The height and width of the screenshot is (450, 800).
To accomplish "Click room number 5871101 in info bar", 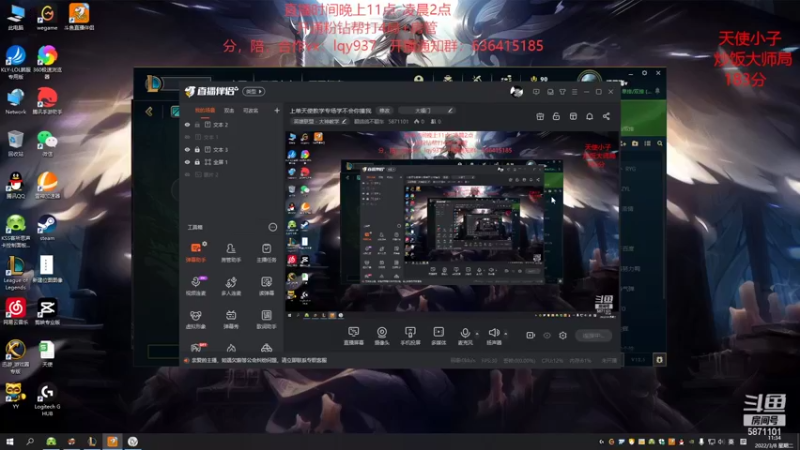I will (x=398, y=121).
